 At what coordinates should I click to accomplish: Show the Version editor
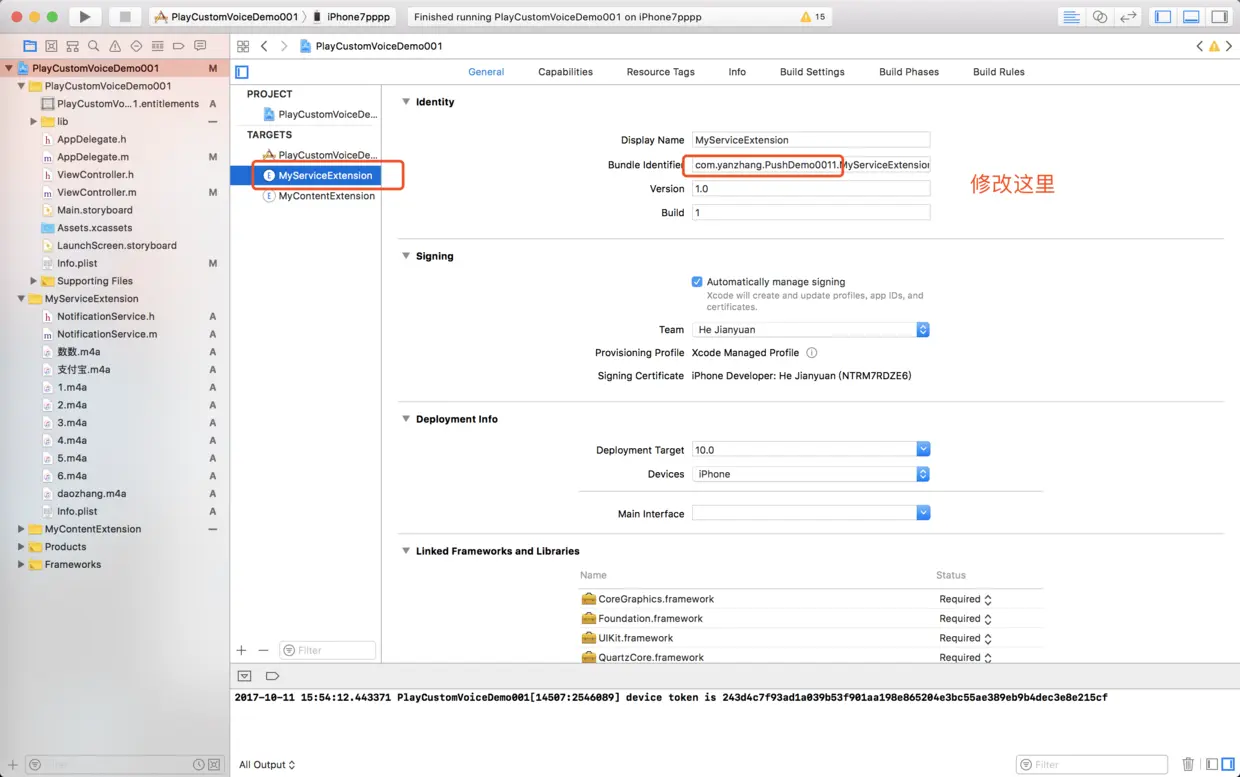(1128, 17)
